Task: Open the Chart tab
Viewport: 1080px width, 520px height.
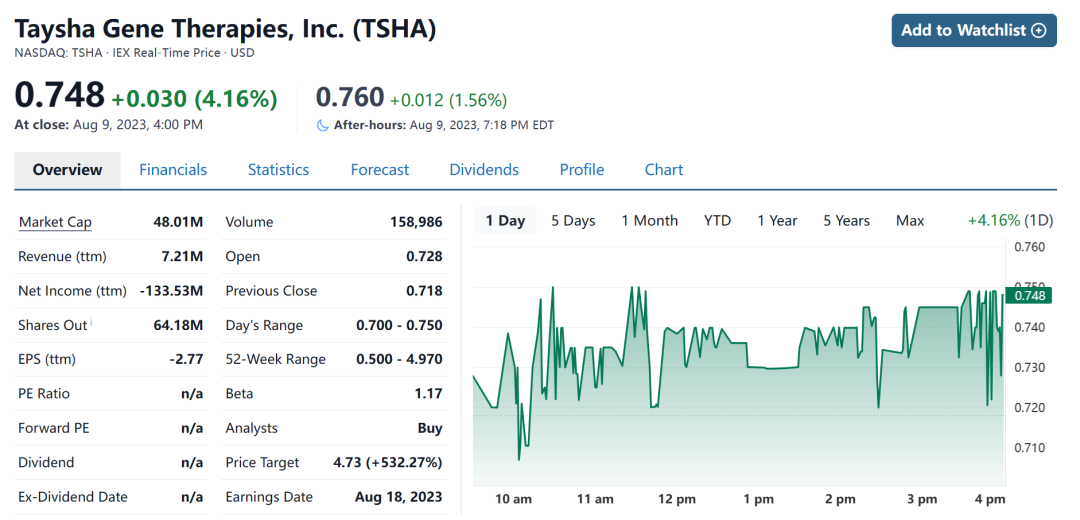Action: click(x=664, y=170)
